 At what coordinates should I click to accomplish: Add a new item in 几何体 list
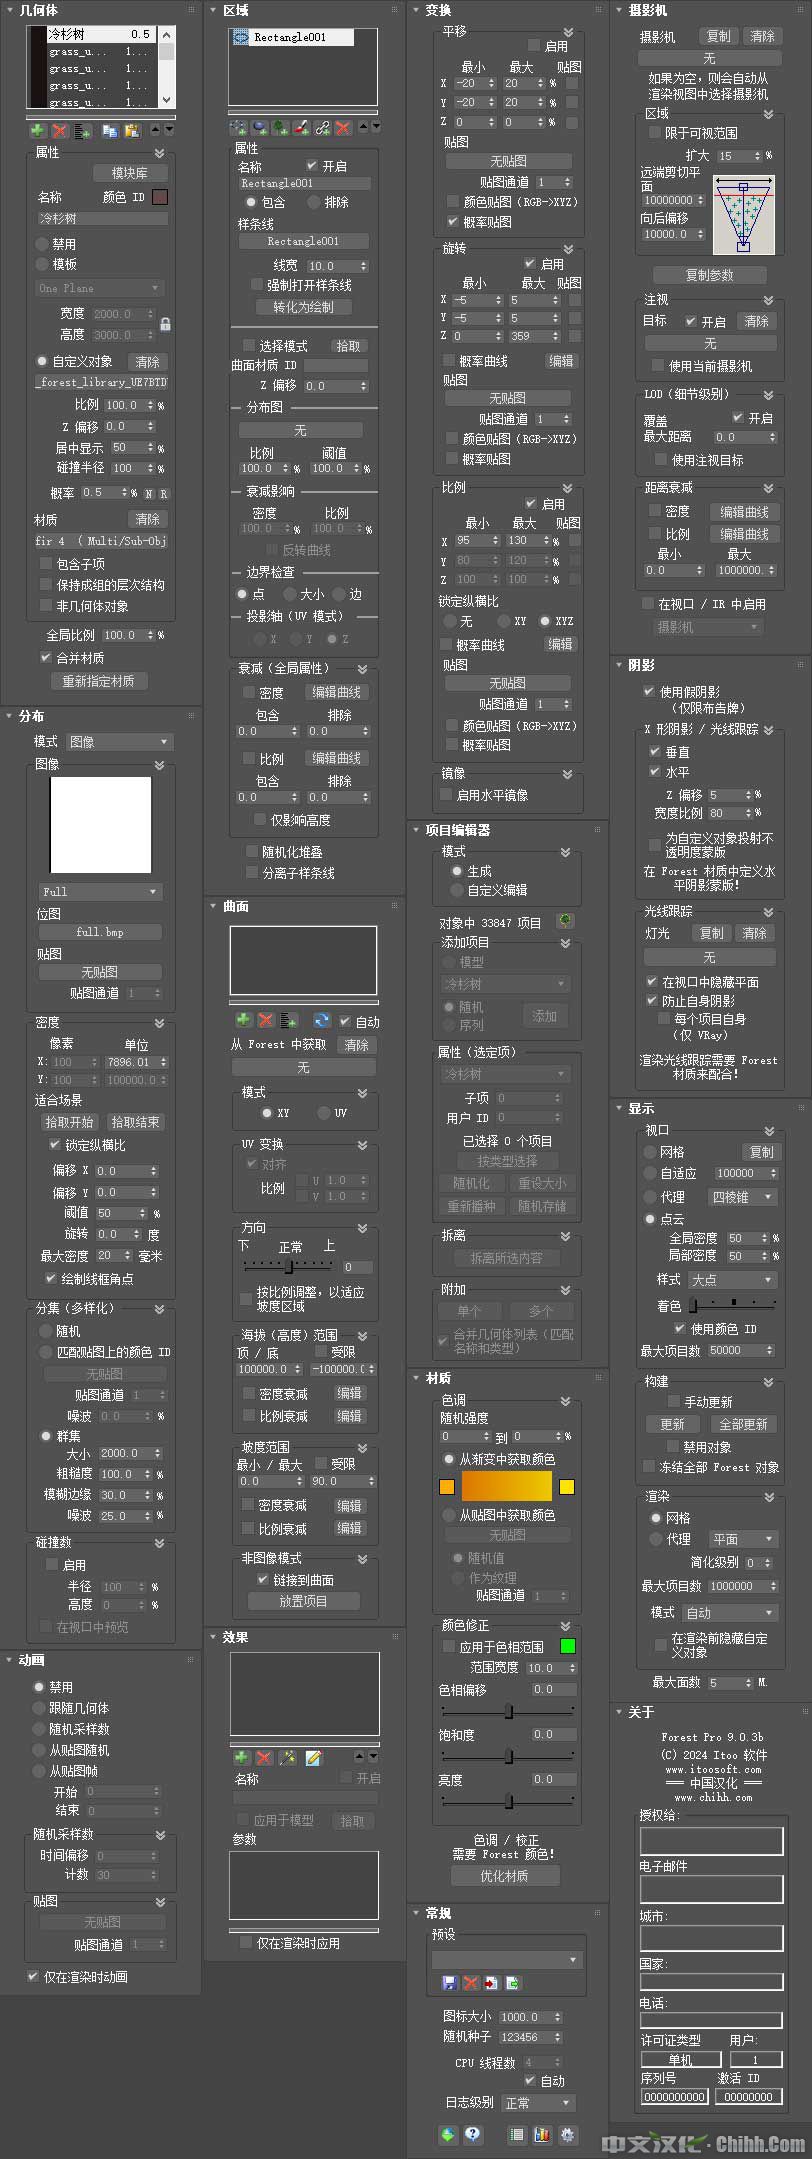pos(37,131)
